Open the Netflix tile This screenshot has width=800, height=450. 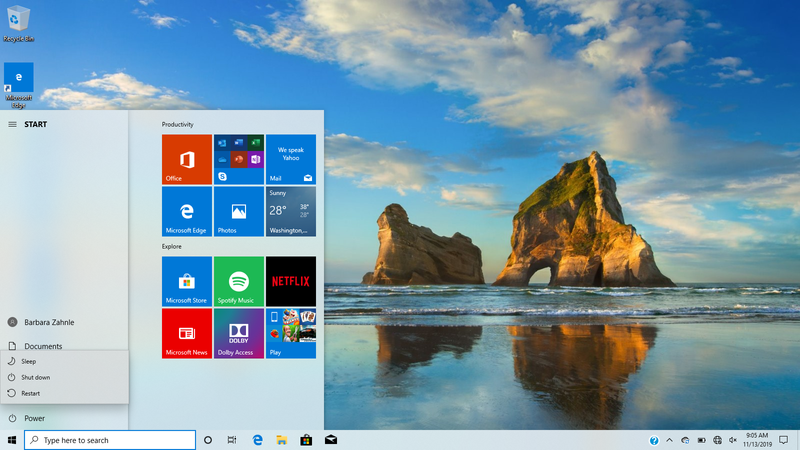click(291, 281)
